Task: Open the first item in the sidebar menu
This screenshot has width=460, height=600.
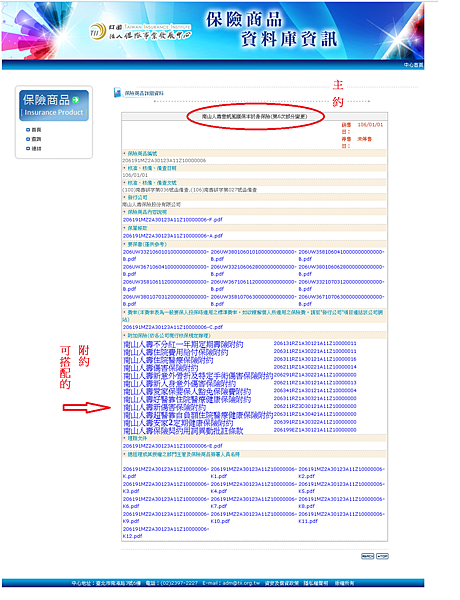Action: point(34,130)
